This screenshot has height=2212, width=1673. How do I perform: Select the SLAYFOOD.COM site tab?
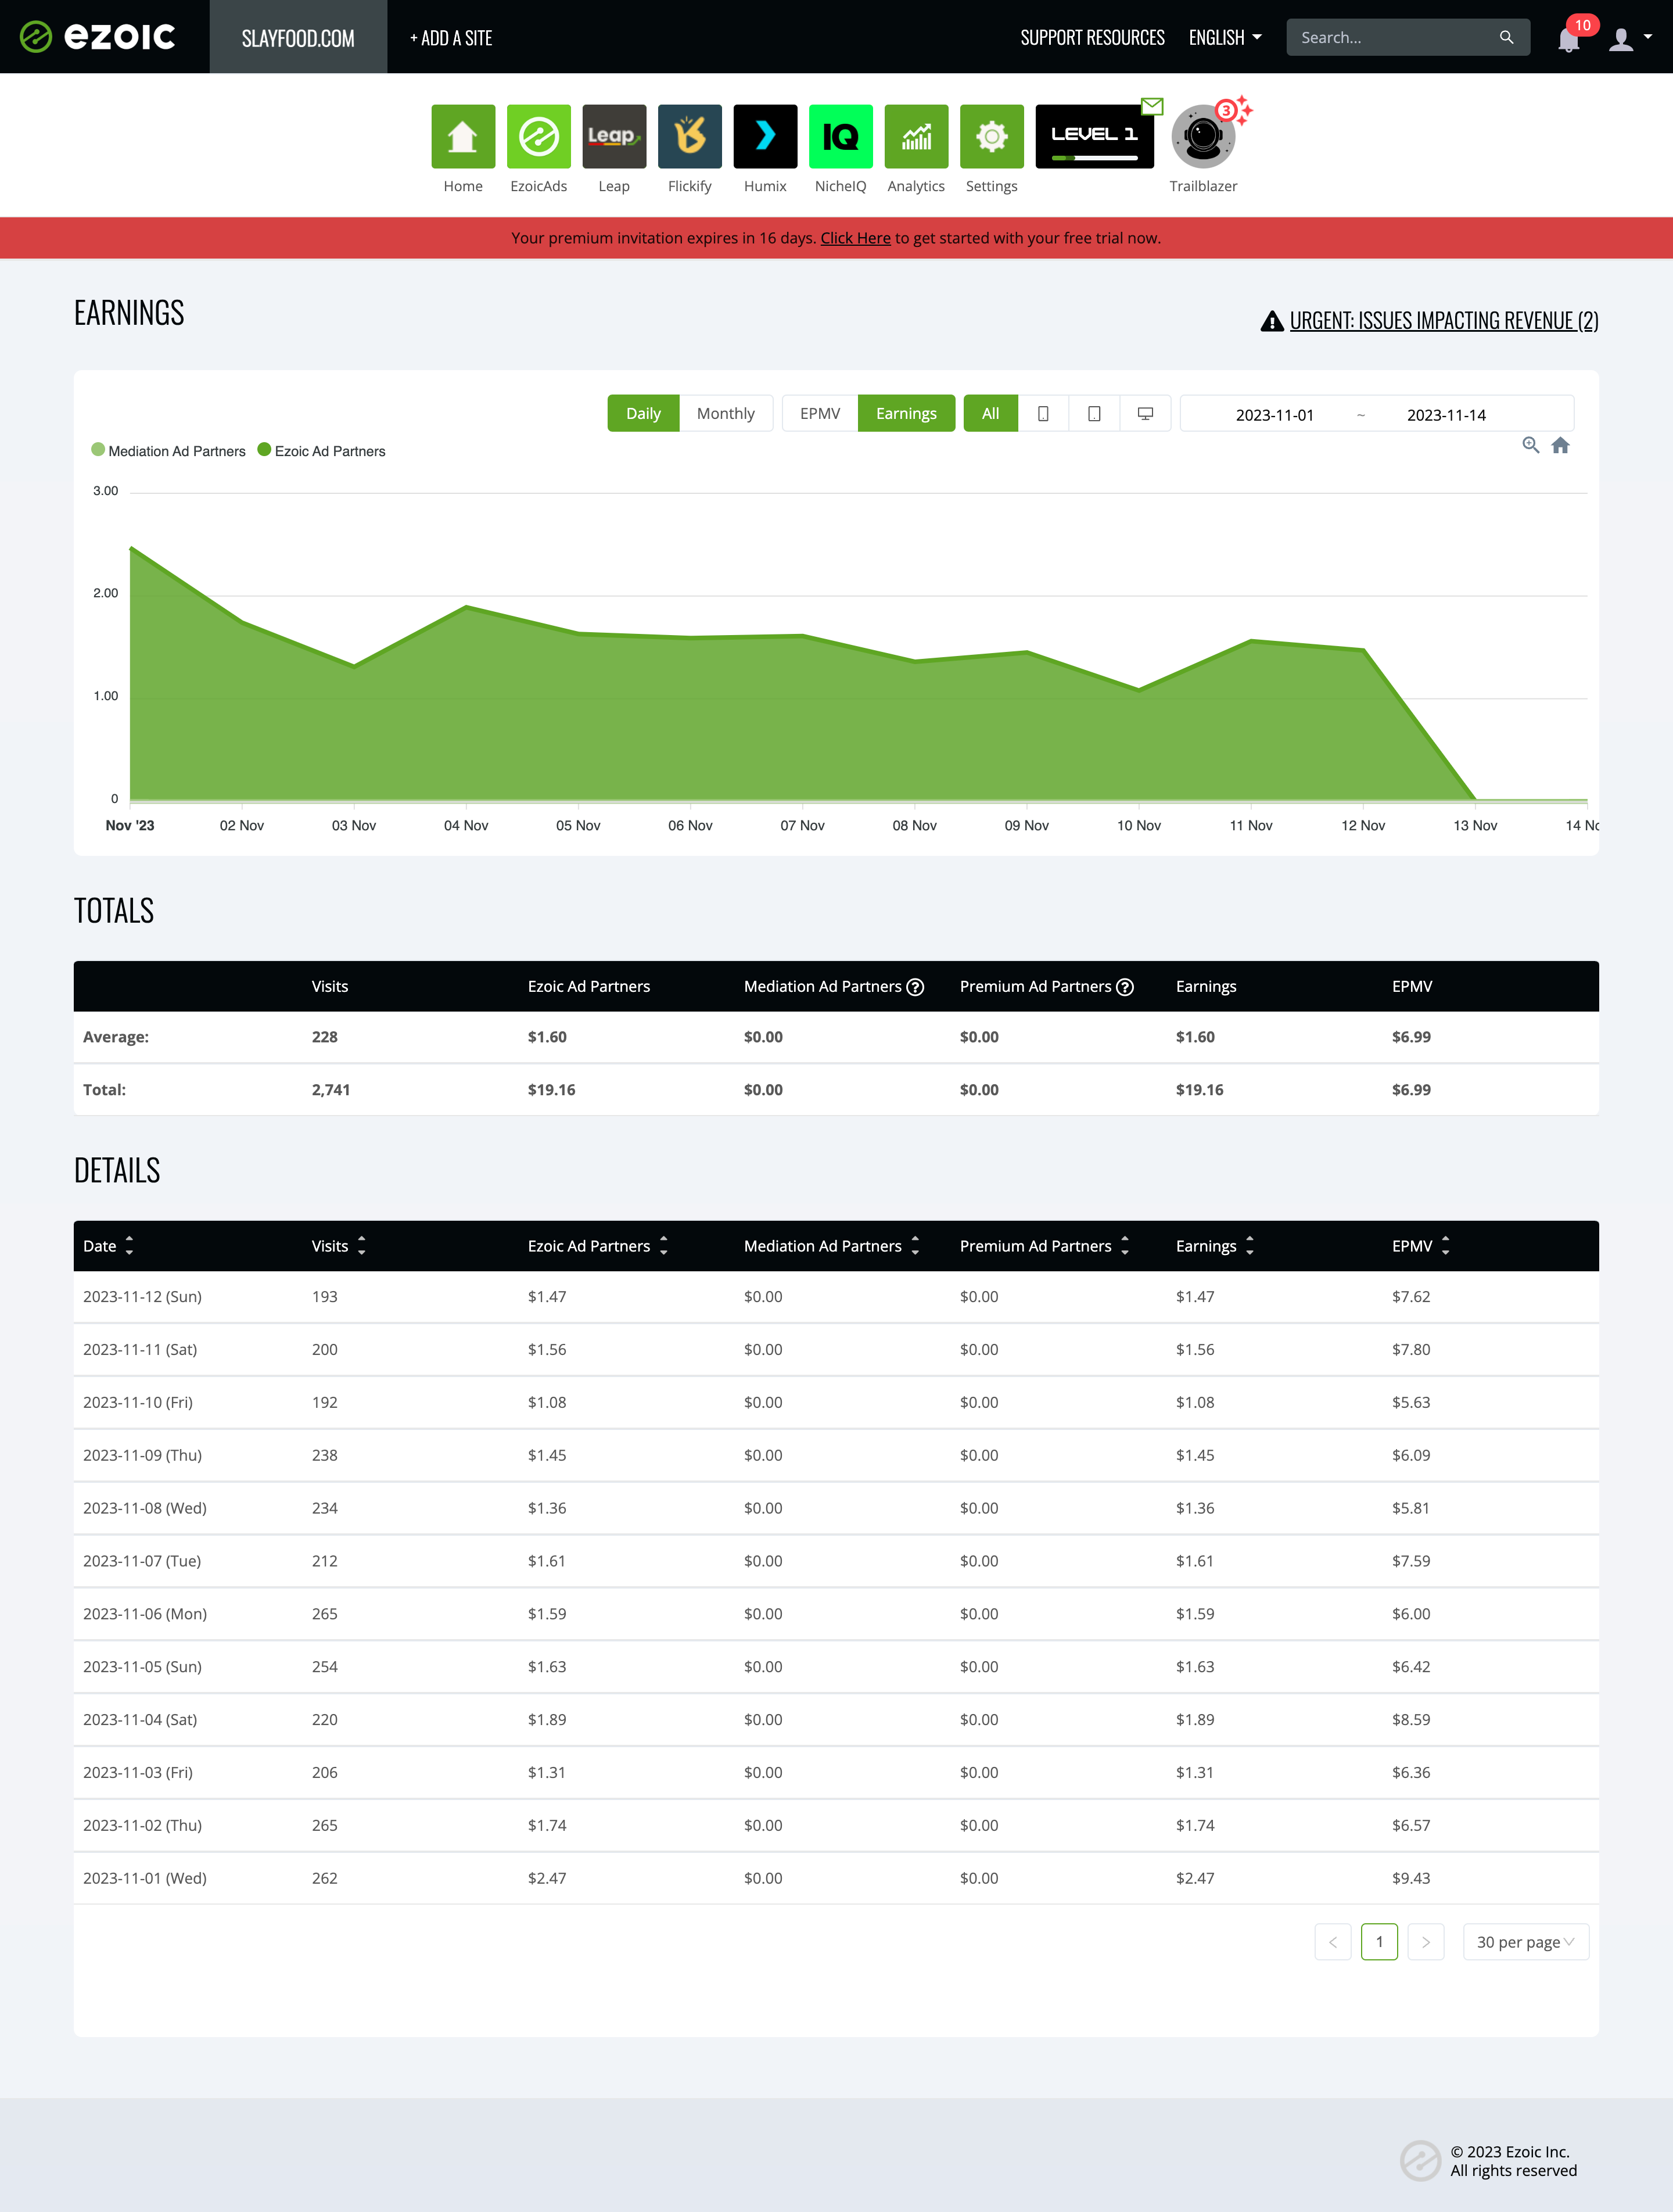tap(298, 37)
